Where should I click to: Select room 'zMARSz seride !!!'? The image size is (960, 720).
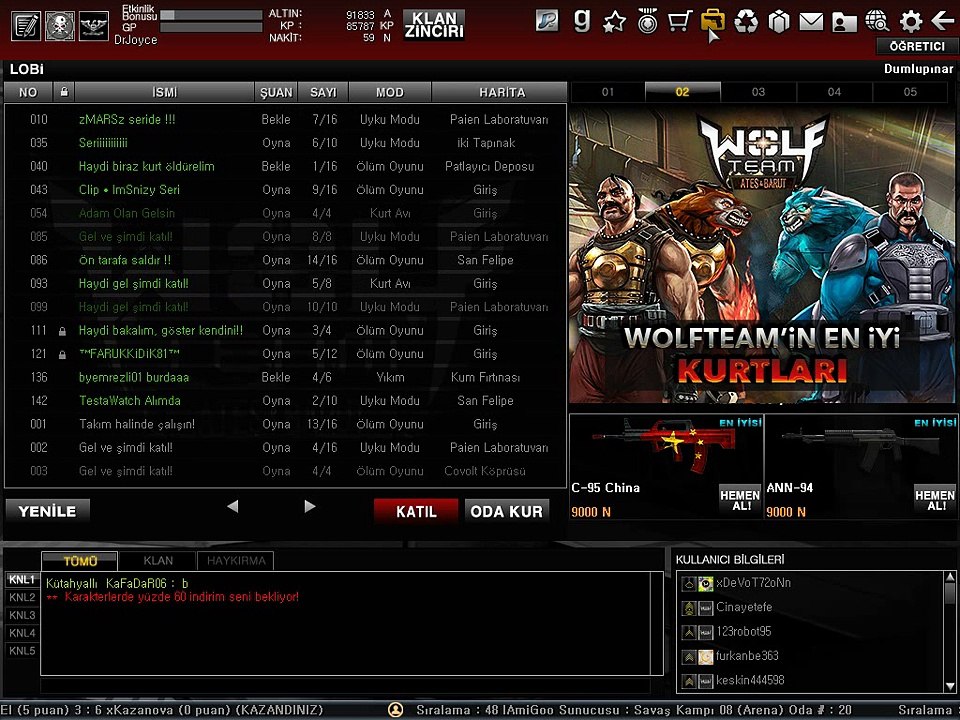tap(285, 119)
